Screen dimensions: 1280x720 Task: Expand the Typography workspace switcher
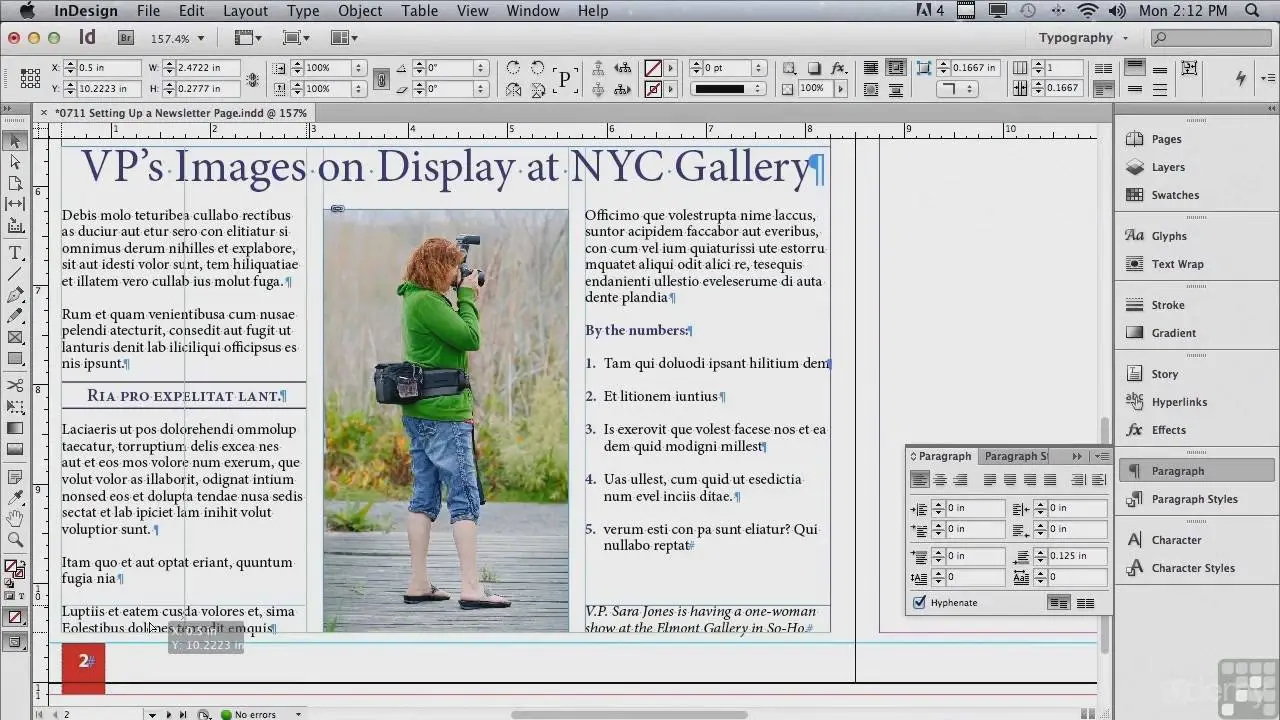pyautogui.click(x=1084, y=38)
